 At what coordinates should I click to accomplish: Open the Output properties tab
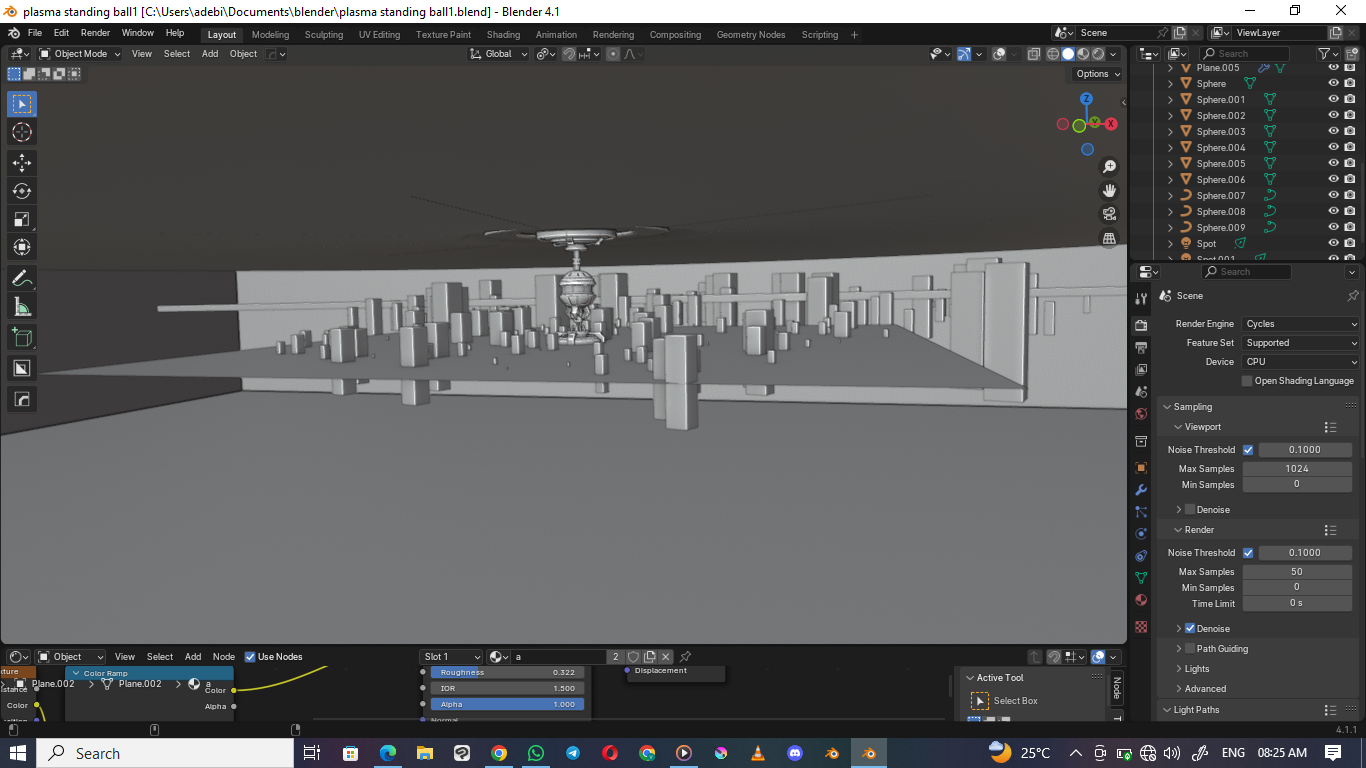(x=1141, y=347)
